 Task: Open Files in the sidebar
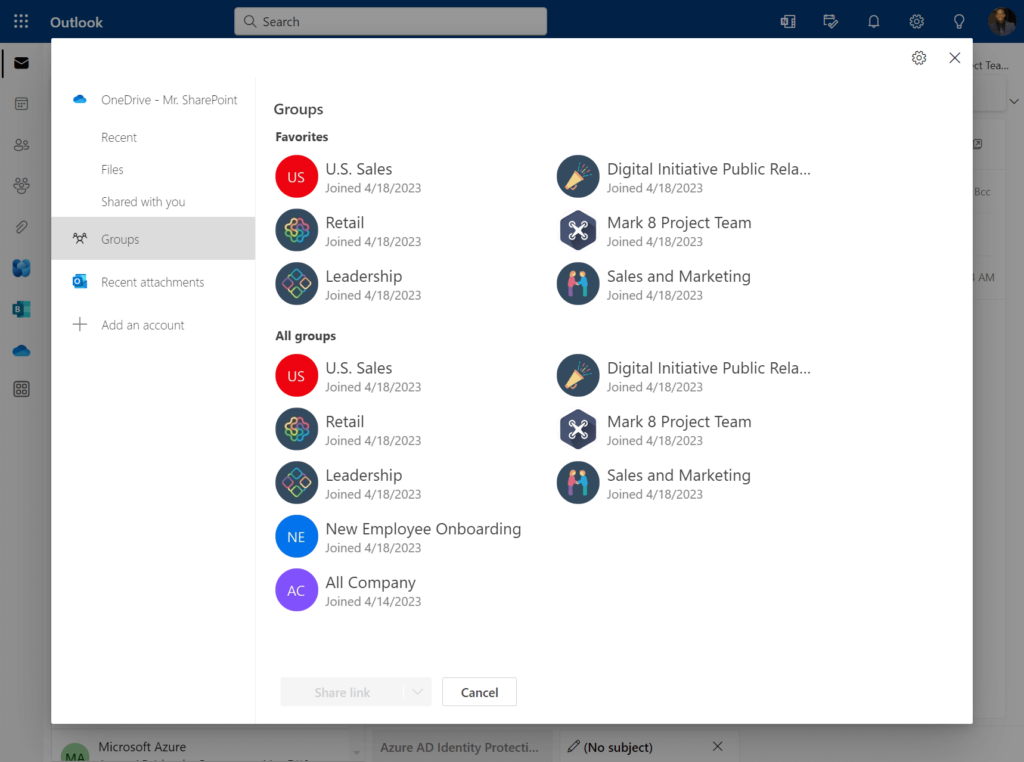tap(112, 169)
